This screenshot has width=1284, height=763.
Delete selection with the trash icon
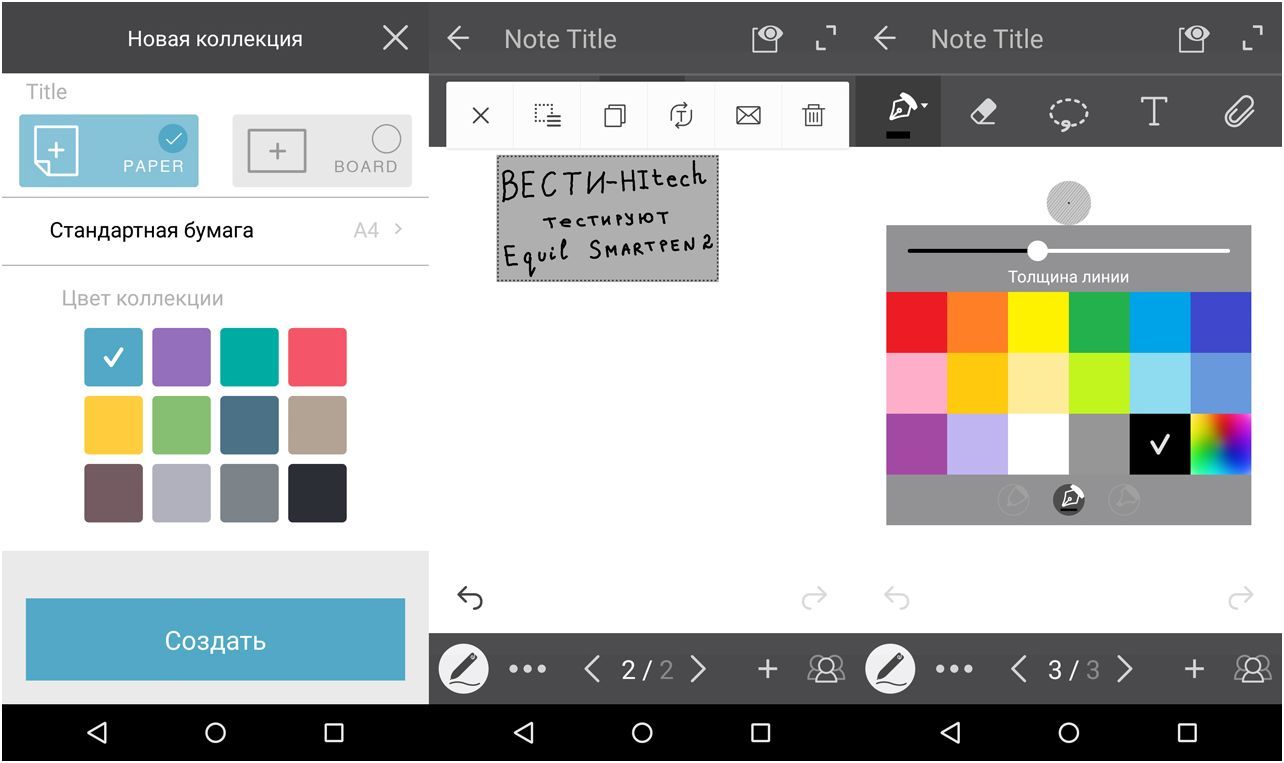(x=814, y=116)
